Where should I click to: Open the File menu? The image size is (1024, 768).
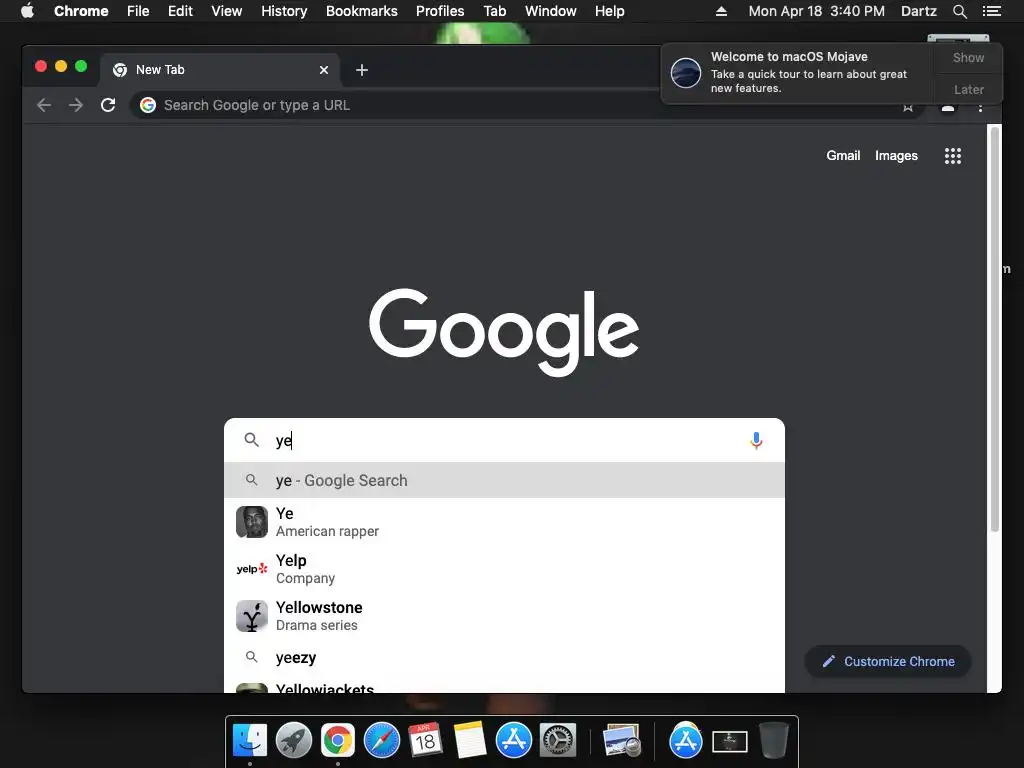(138, 11)
